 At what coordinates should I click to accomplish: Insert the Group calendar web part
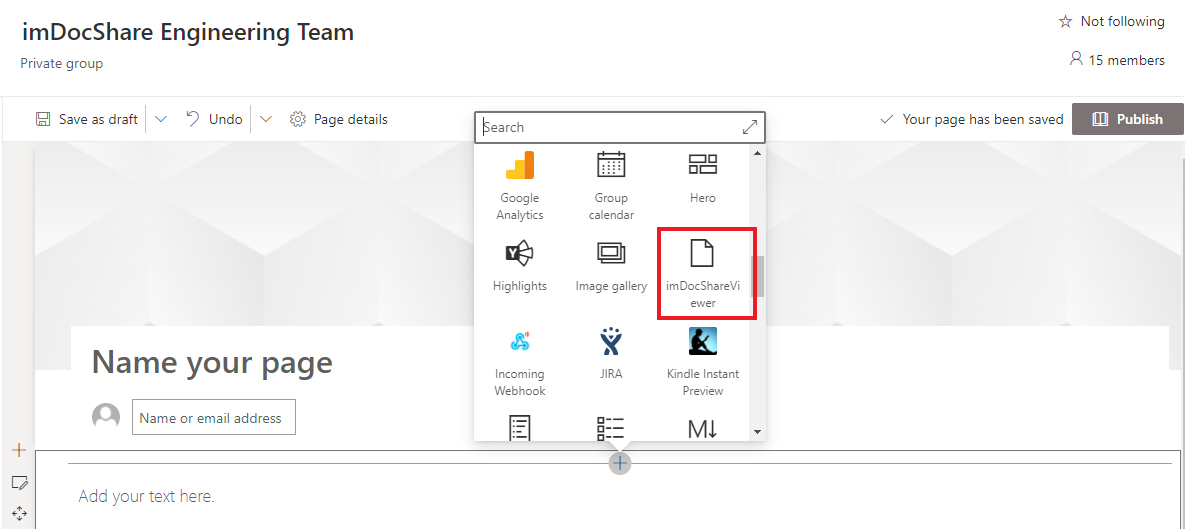point(611,185)
